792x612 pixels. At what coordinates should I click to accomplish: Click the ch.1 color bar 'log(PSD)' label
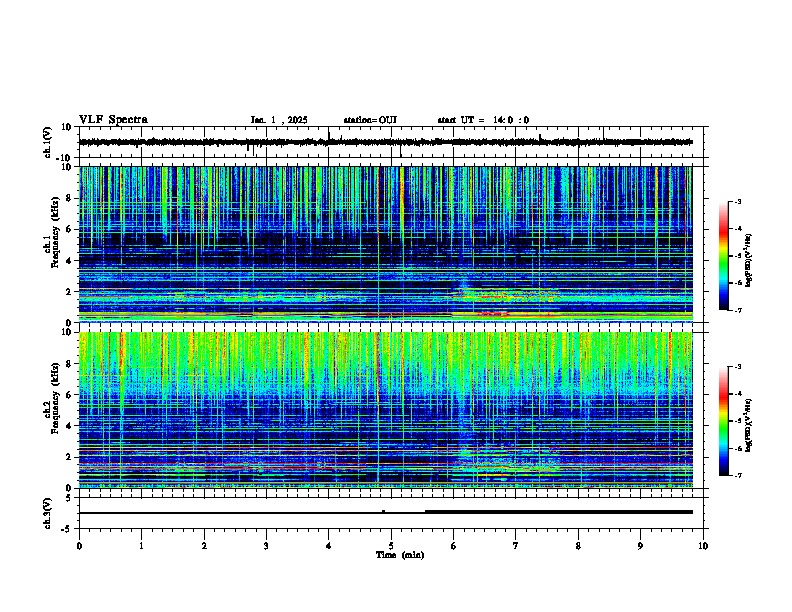749,260
